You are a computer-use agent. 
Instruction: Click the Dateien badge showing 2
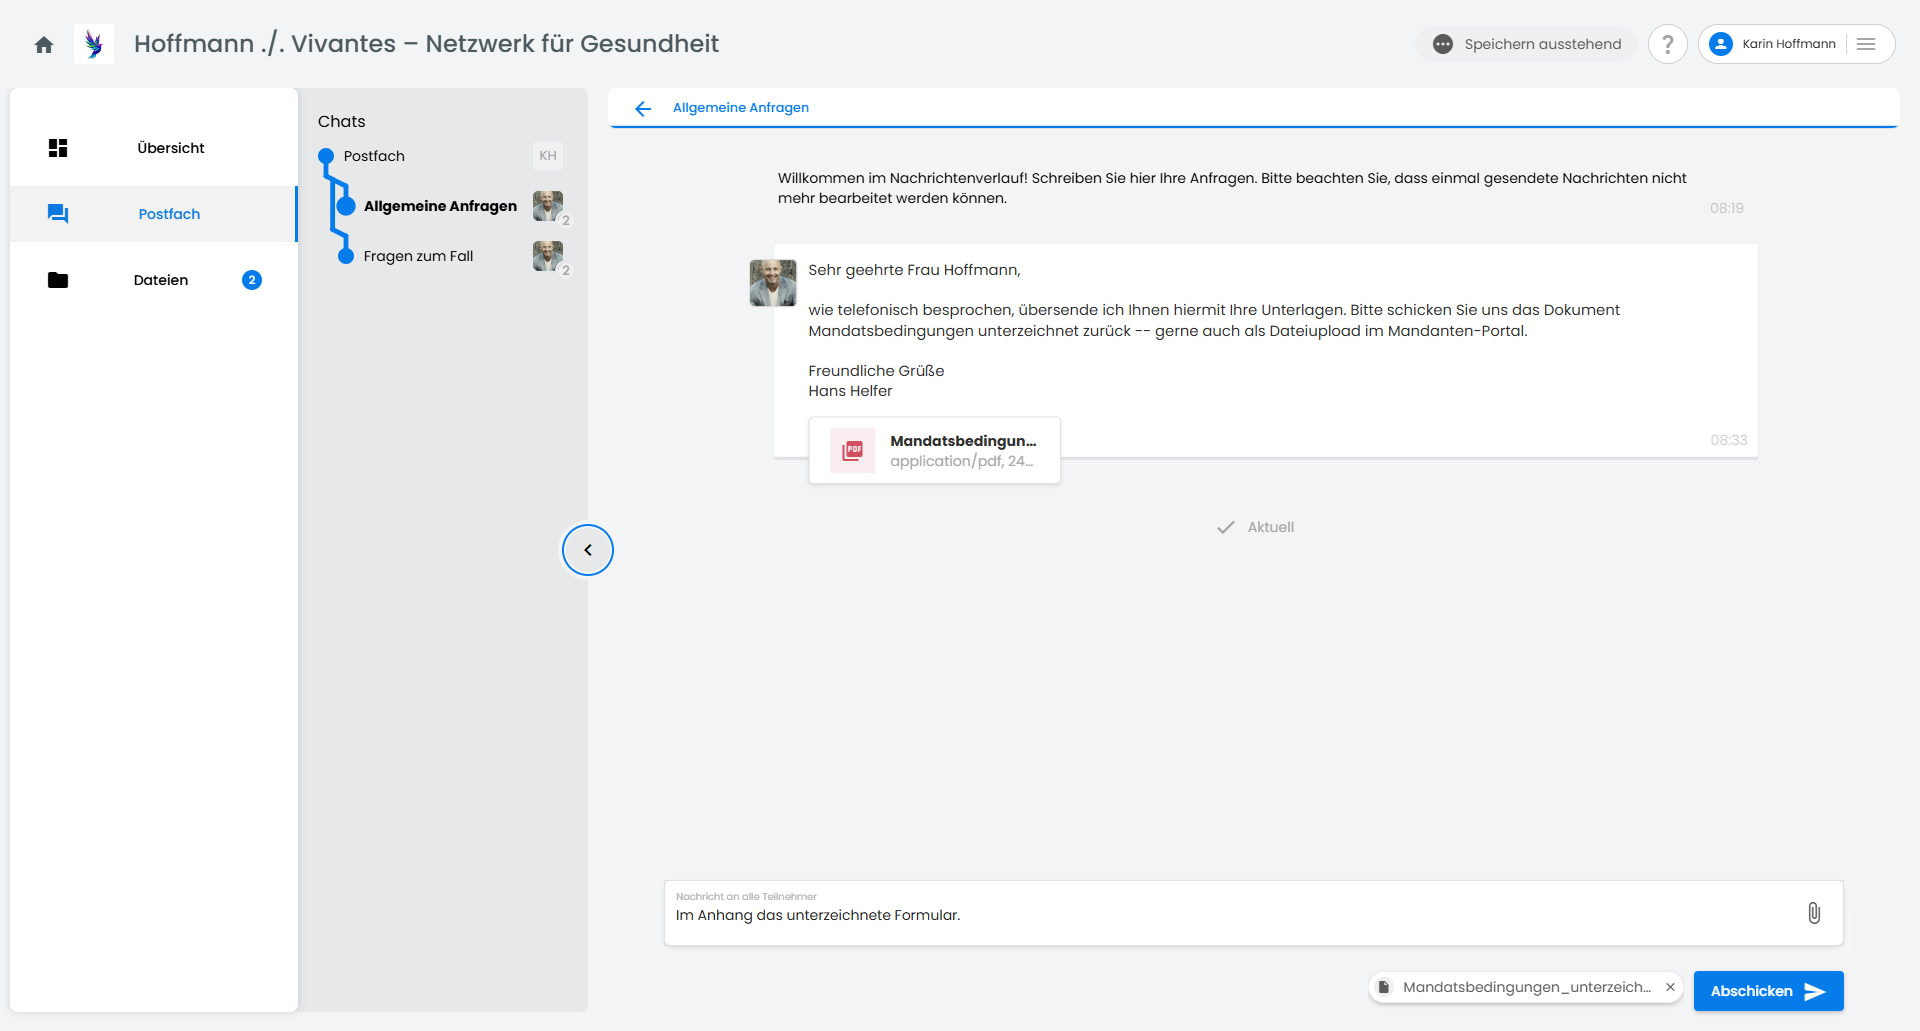click(x=252, y=280)
